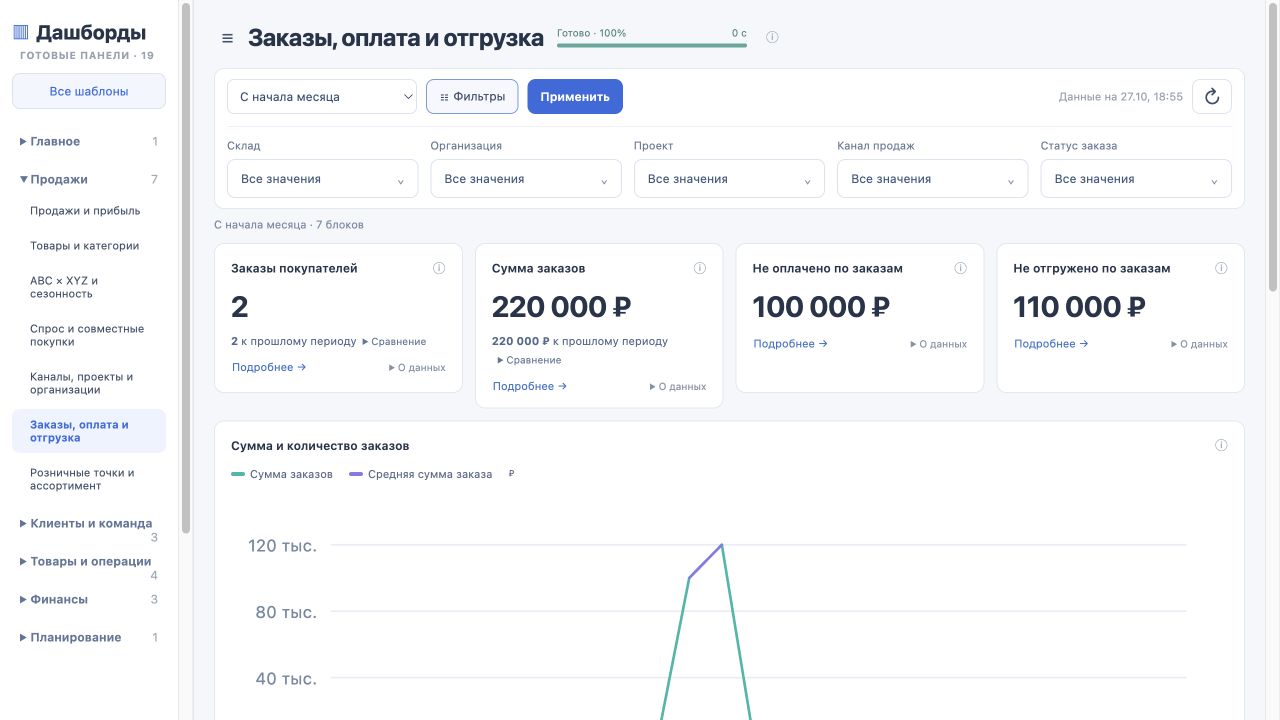This screenshot has height=720, width=1280.
Task: Open Продажи и прибыль dashboard
Action: point(89,211)
